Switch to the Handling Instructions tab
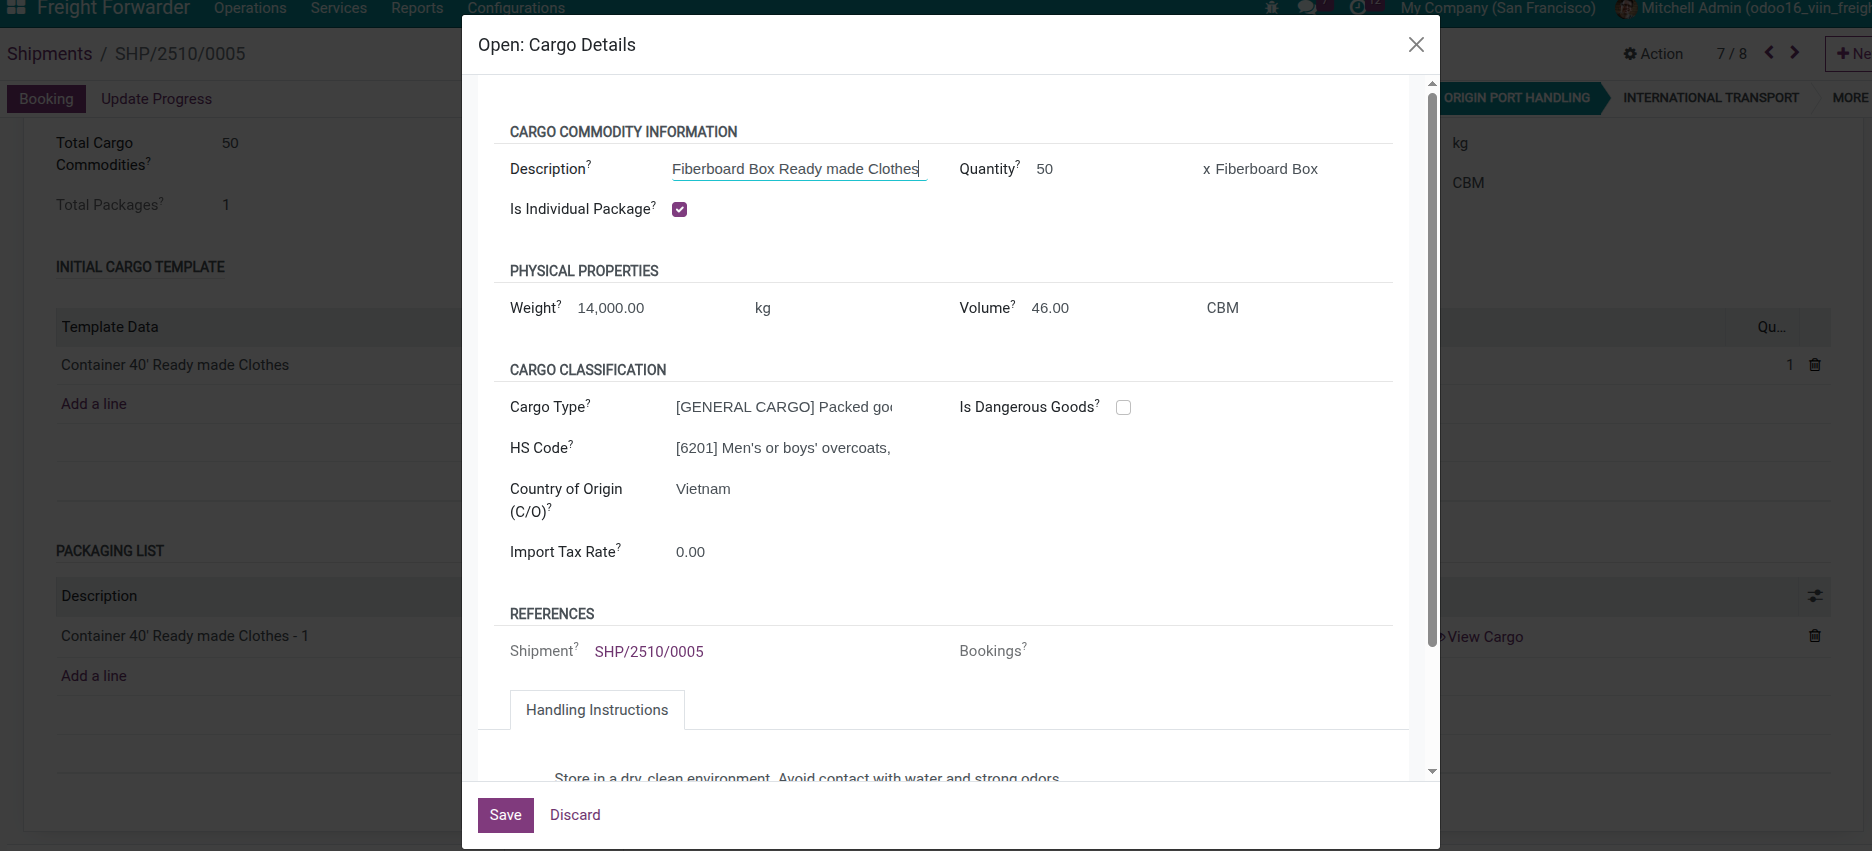This screenshot has height=851, width=1872. click(597, 710)
